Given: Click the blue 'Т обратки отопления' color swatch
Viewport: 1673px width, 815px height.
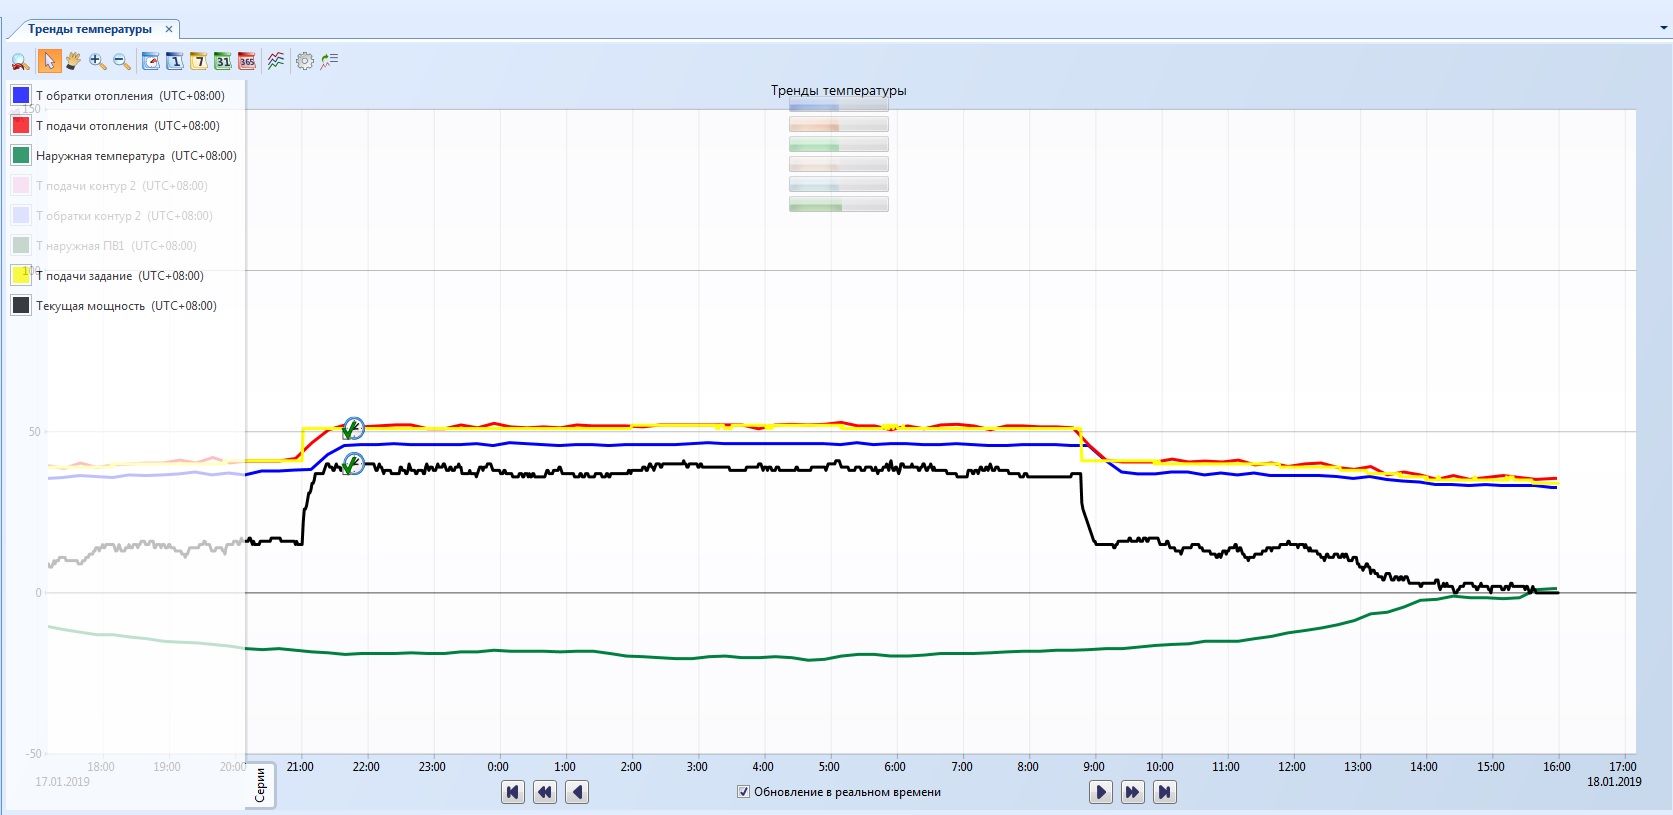Looking at the screenshot, I should (x=20, y=96).
